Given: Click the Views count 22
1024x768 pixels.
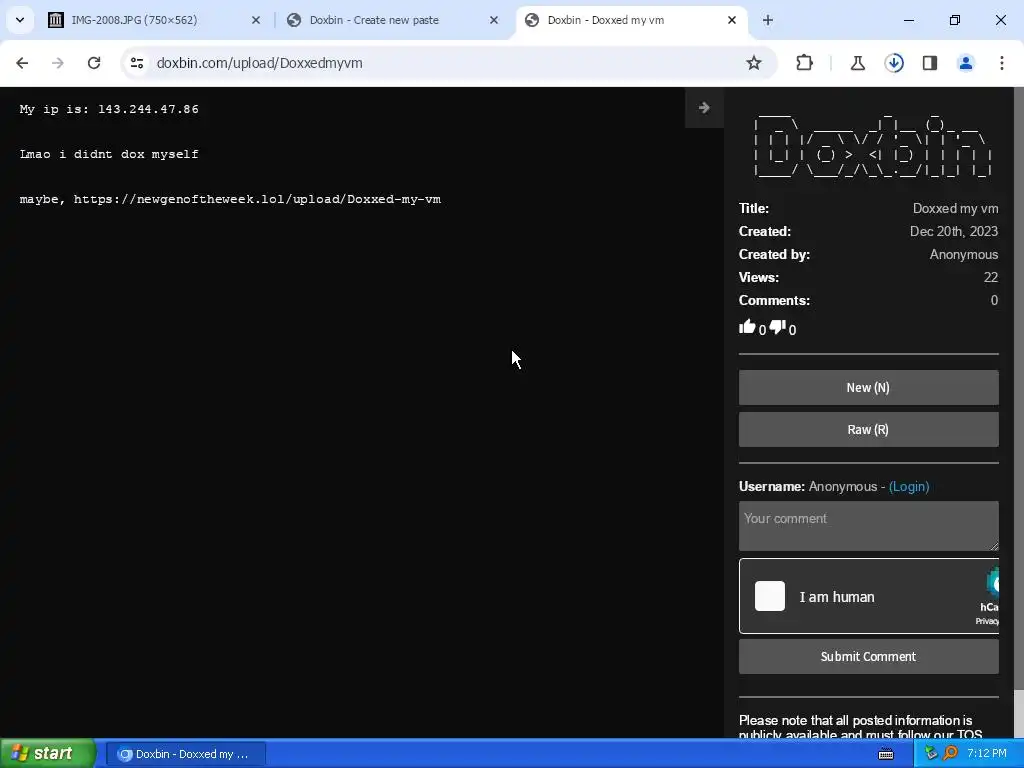Looking at the screenshot, I should 991,277.
